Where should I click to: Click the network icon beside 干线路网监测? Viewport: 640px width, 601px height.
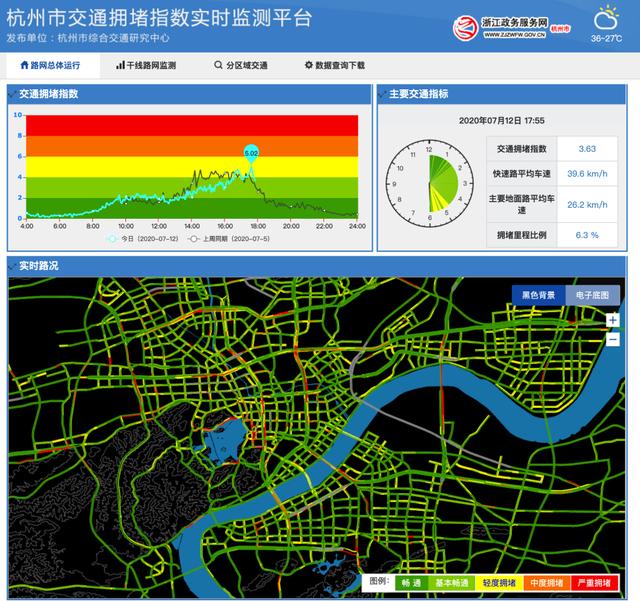tap(120, 66)
